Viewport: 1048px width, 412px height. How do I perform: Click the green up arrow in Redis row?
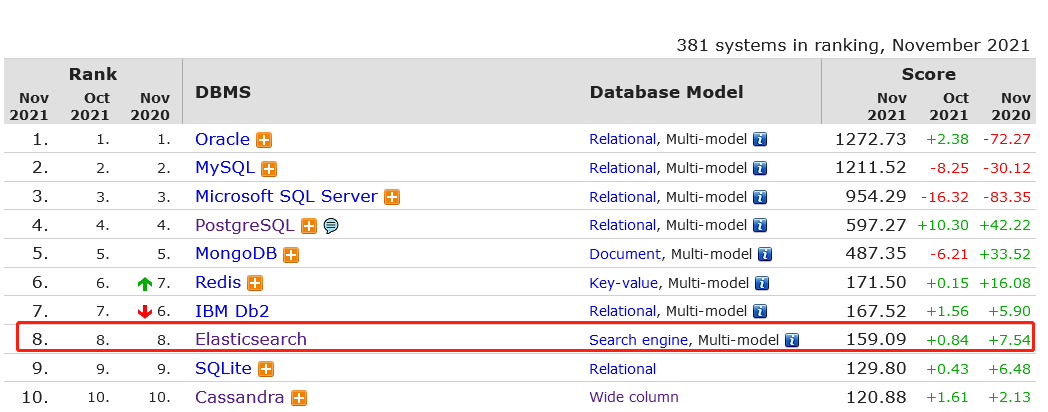point(144,284)
